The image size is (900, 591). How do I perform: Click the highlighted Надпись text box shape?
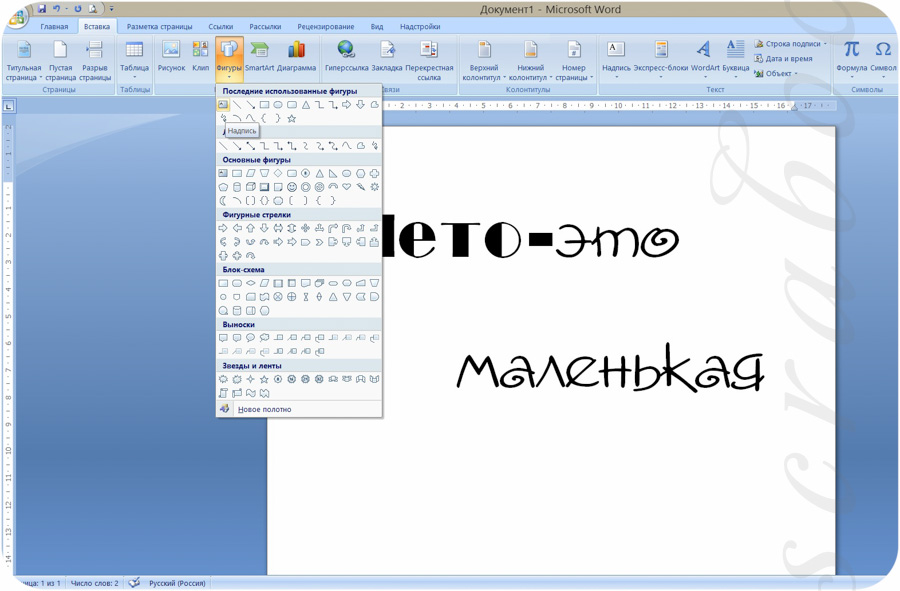click(x=223, y=104)
